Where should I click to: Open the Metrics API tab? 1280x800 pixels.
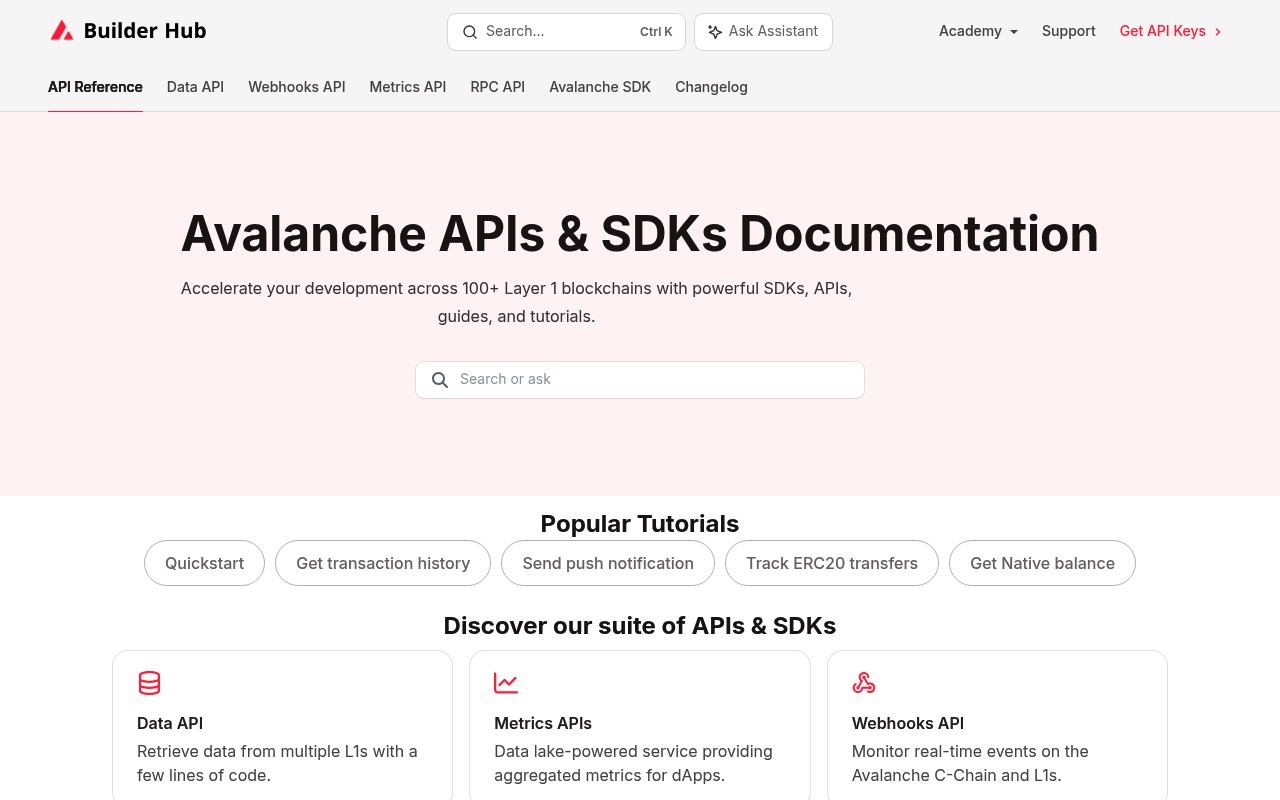(408, 87)
